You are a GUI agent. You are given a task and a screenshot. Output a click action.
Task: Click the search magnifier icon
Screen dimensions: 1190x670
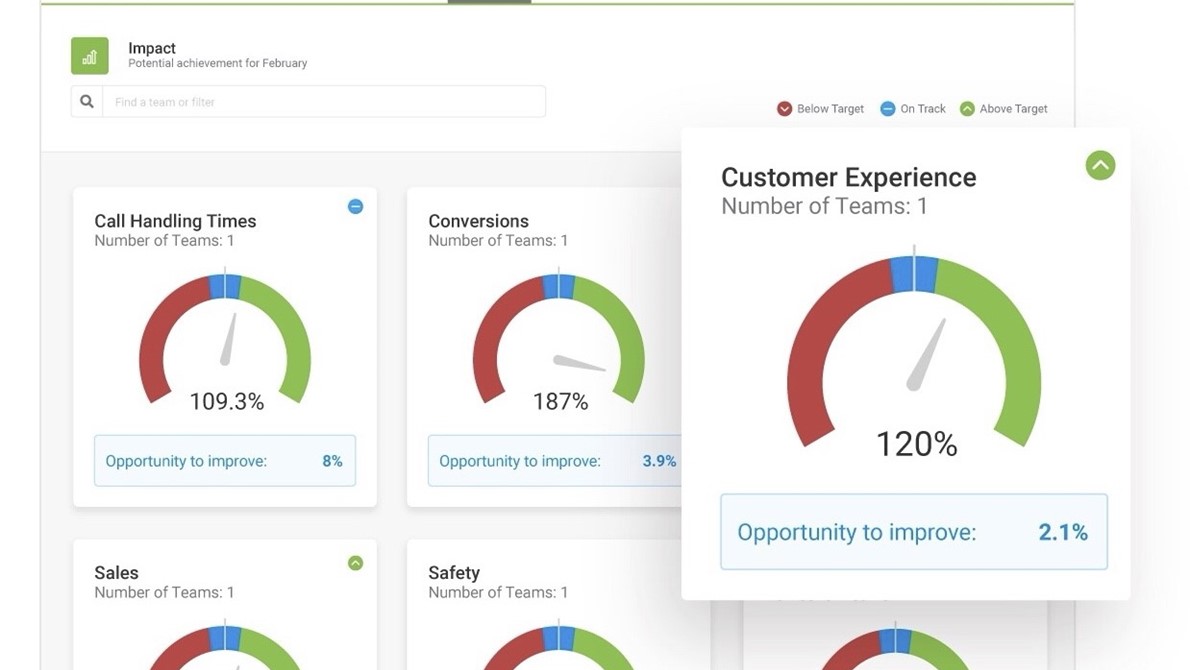[87, 102]
